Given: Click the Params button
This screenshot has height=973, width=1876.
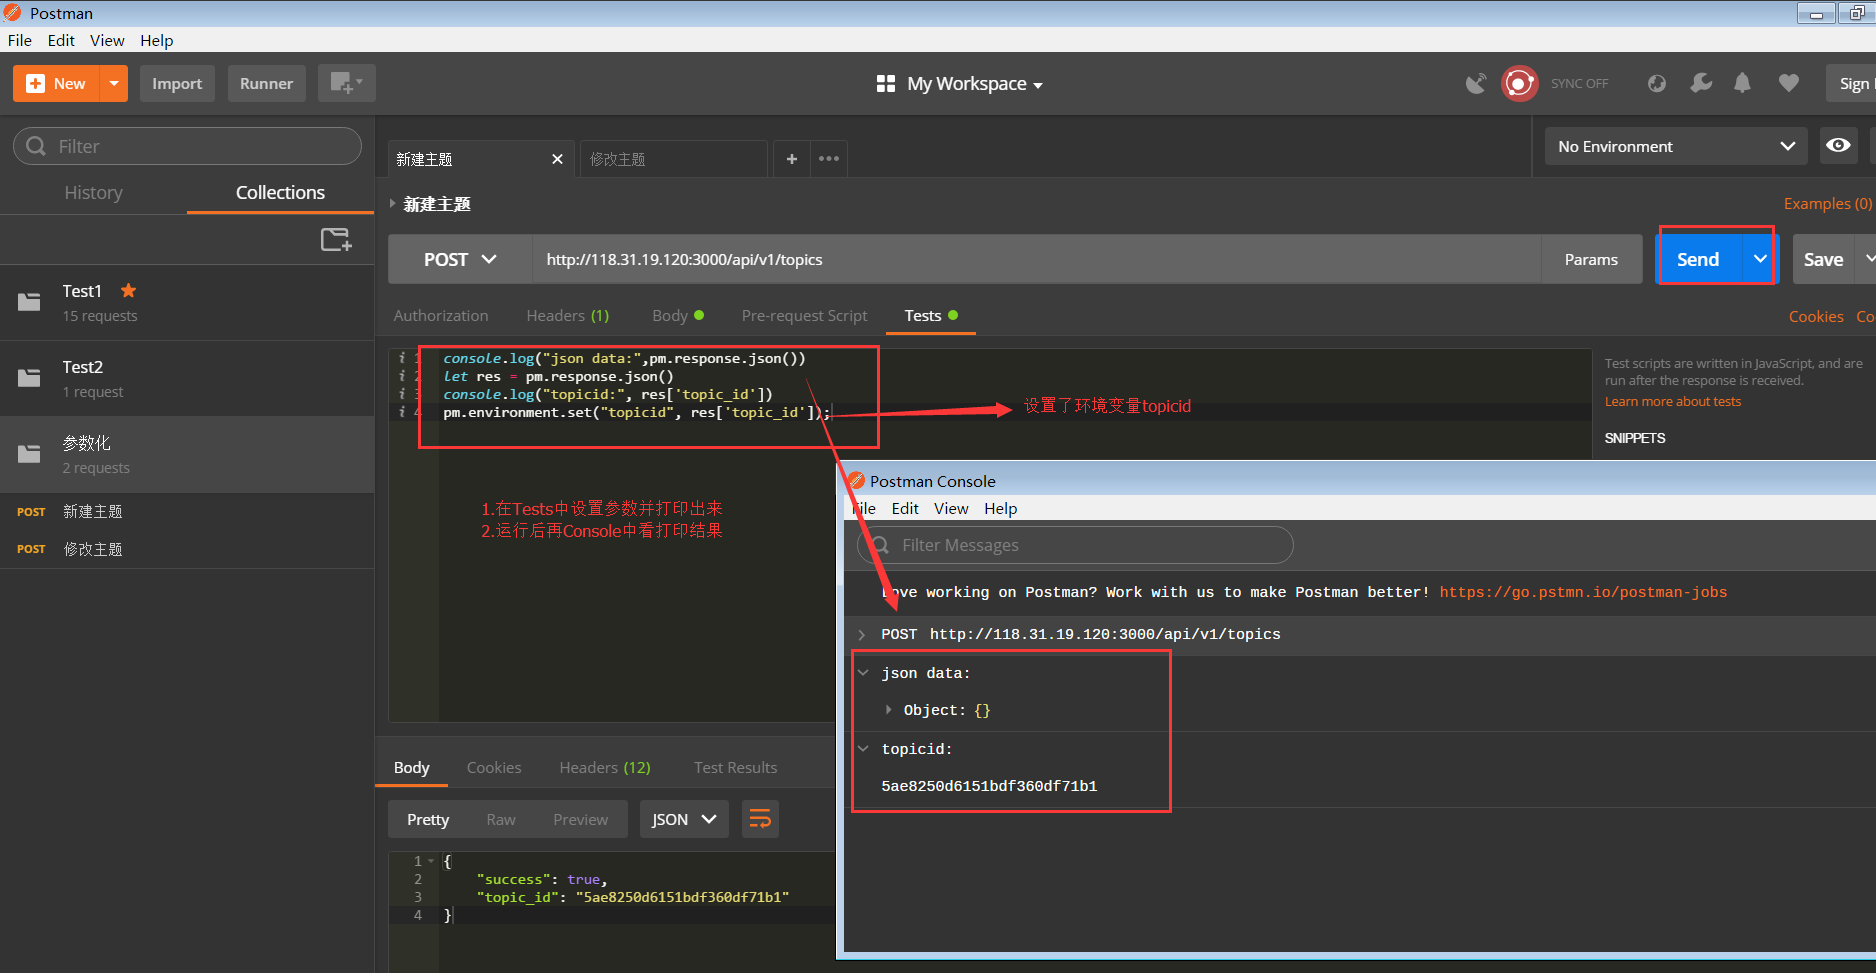Looking at the screenshot, I should tap(1591, 259).
